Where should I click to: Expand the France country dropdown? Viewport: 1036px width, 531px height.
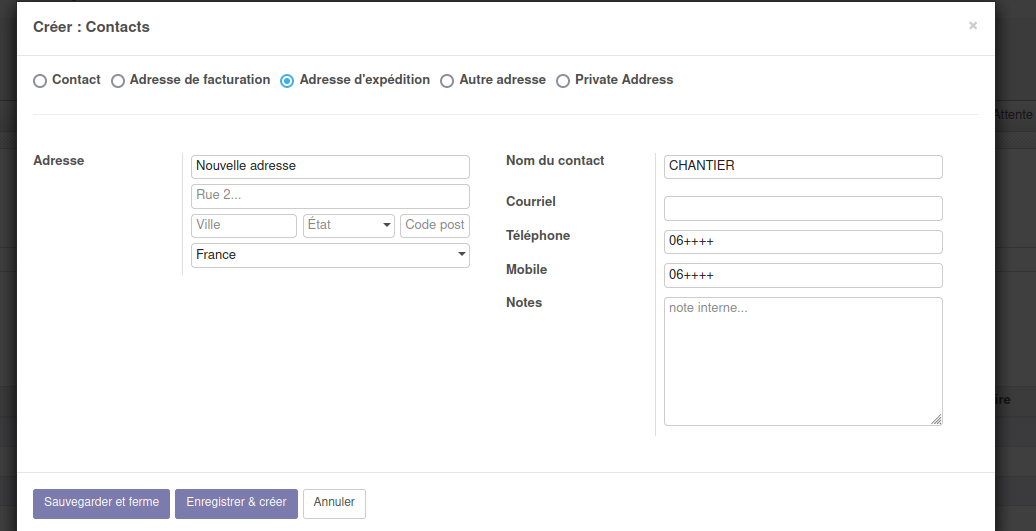(330, 255)
